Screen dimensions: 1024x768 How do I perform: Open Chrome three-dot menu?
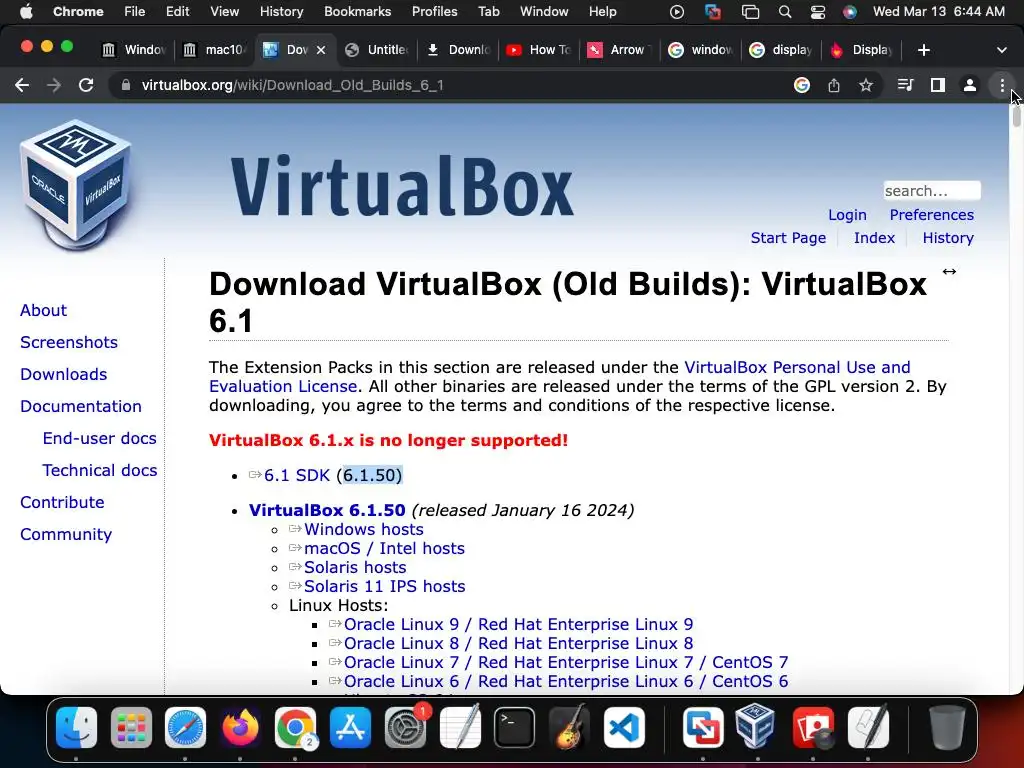[1002, 85]
